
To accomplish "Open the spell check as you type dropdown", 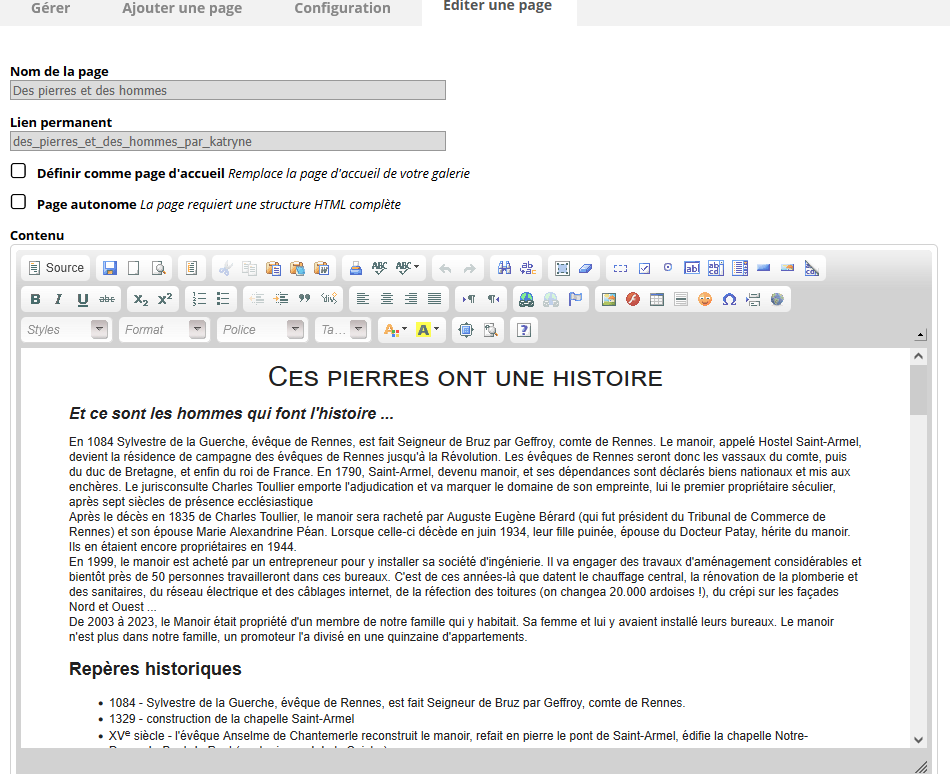I will (x=408, y=268).
